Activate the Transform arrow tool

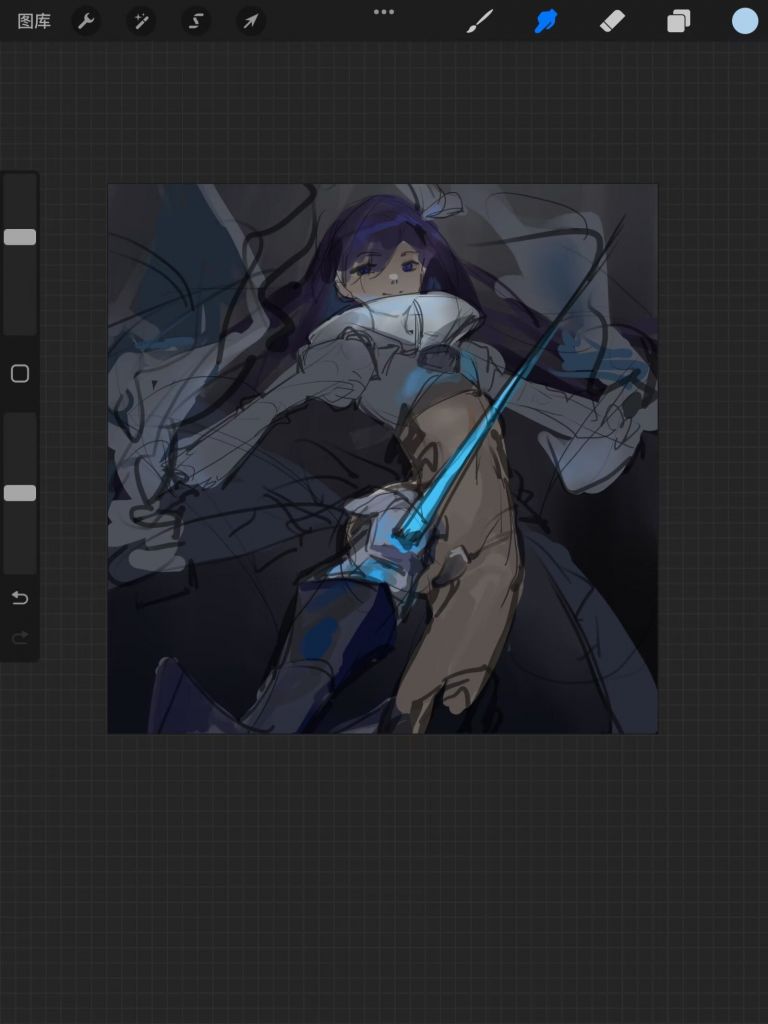click(250, 21)
